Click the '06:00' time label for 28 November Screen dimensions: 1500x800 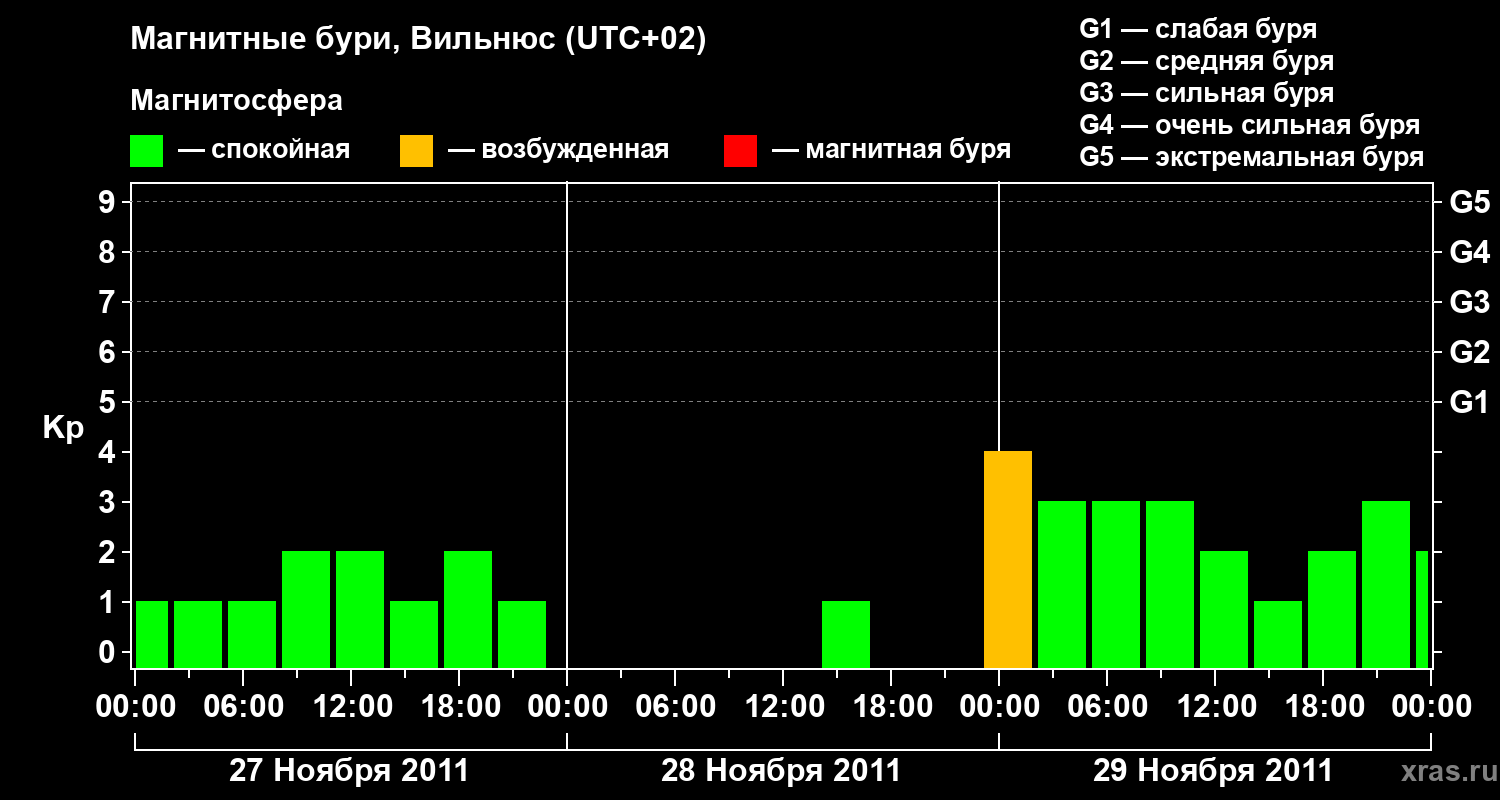676,707
